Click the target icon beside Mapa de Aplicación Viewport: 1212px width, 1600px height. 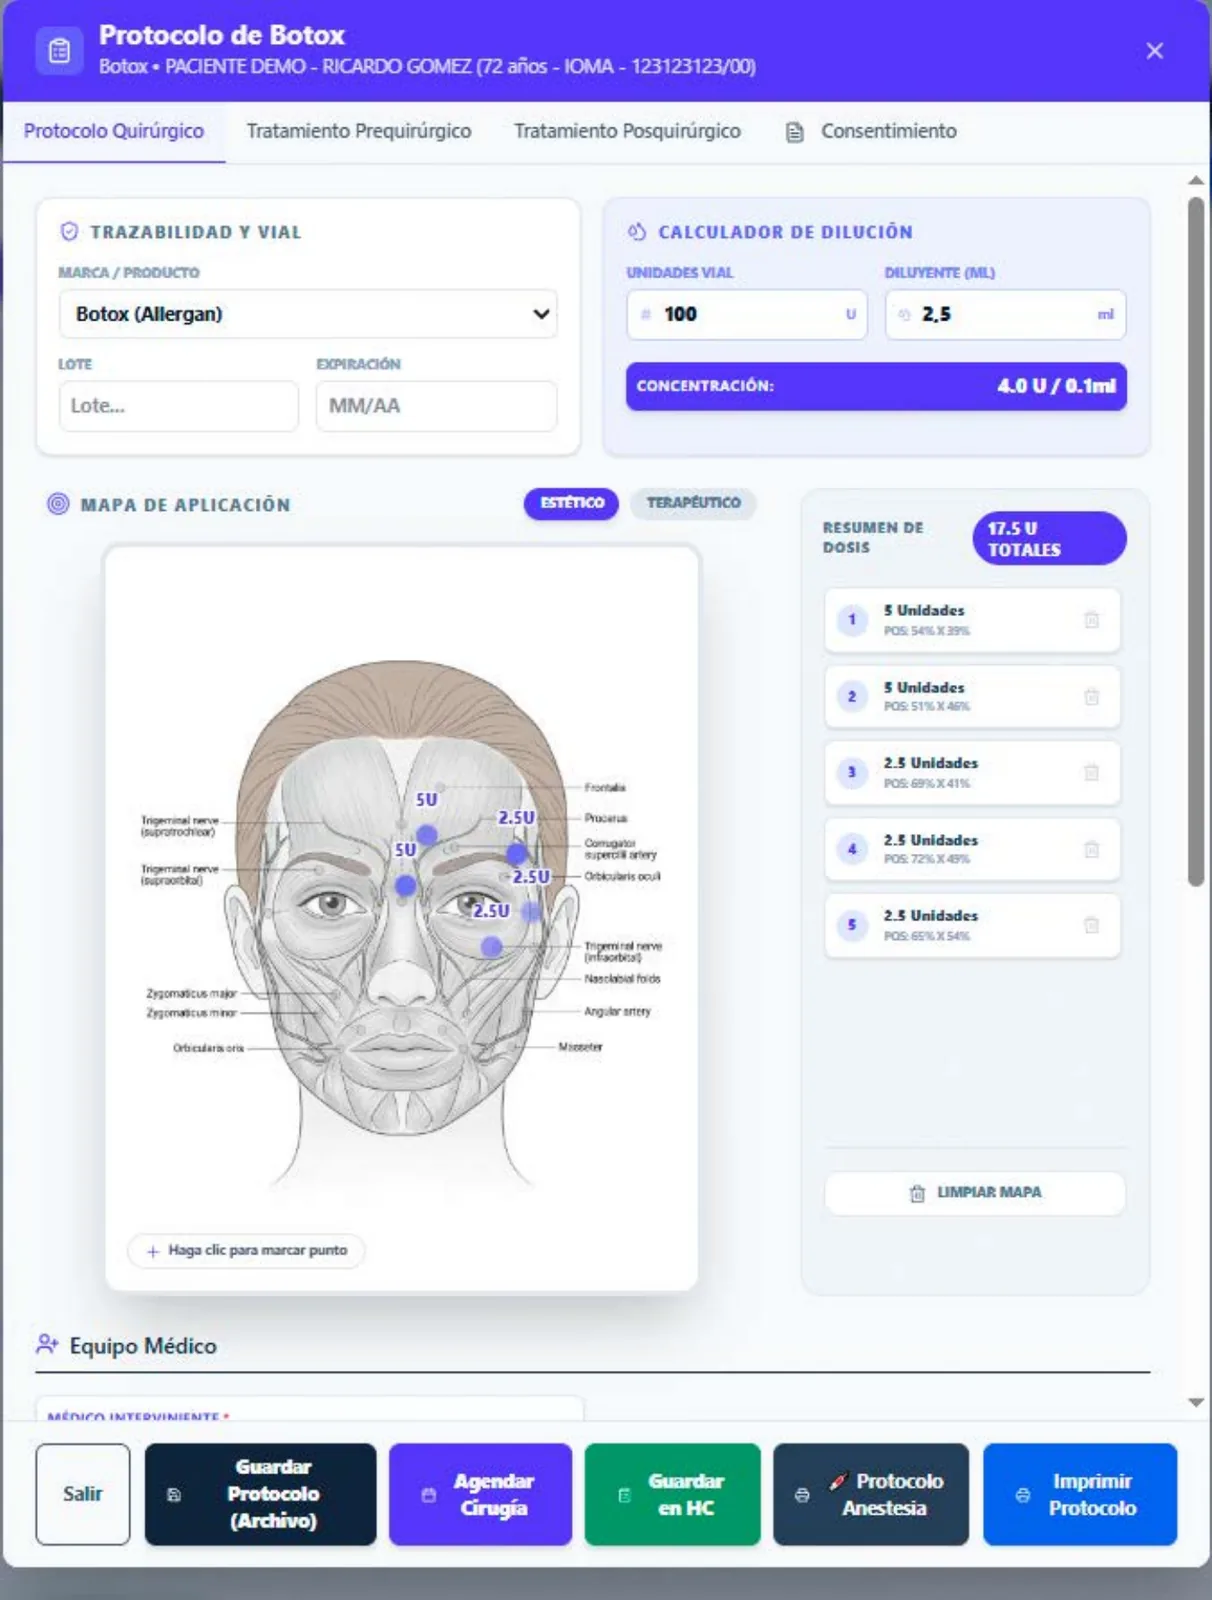[x=59, y=504]
